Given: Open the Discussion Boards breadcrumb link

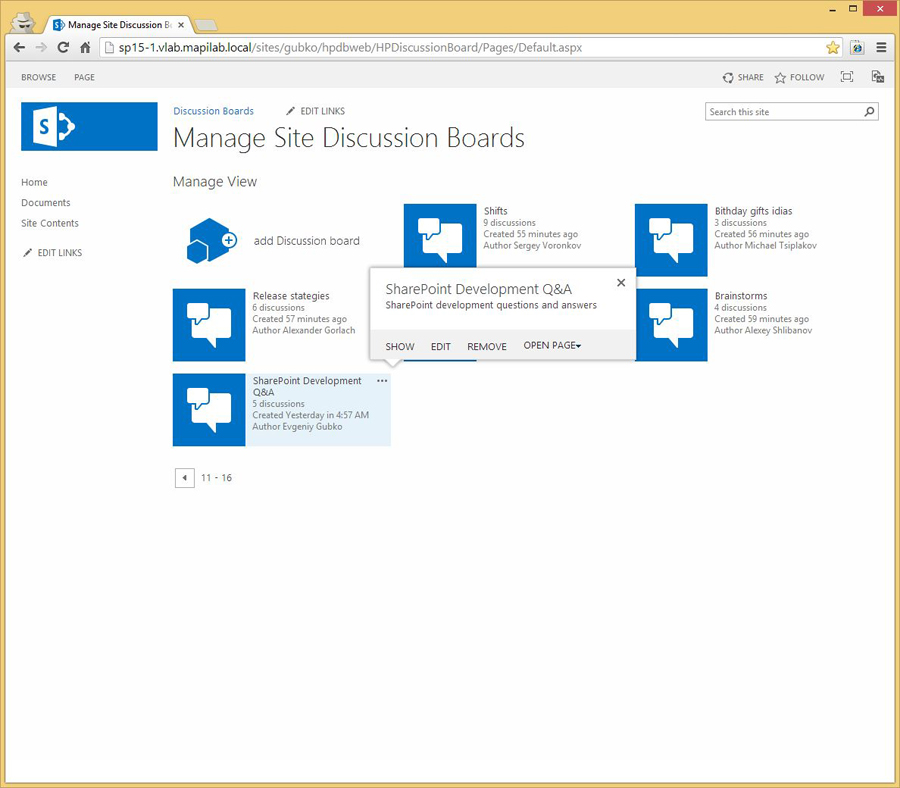Looking at the screenshot, I should tap(214, 111).
